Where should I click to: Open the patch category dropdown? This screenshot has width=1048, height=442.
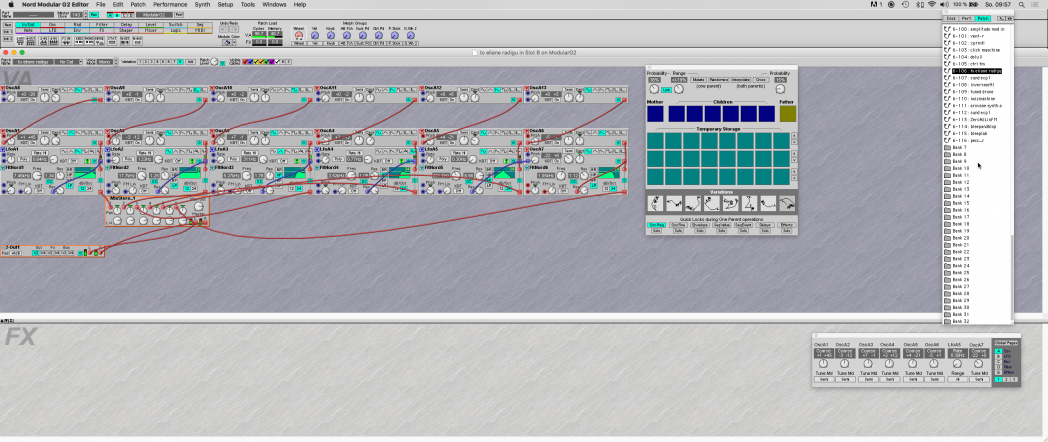pyautogui.click(x=69, y=61)
